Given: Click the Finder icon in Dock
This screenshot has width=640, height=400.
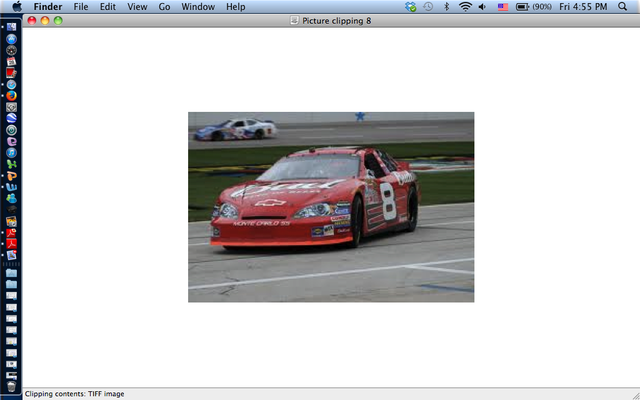Looking at the screenshot, I should [x=11, y=27].
